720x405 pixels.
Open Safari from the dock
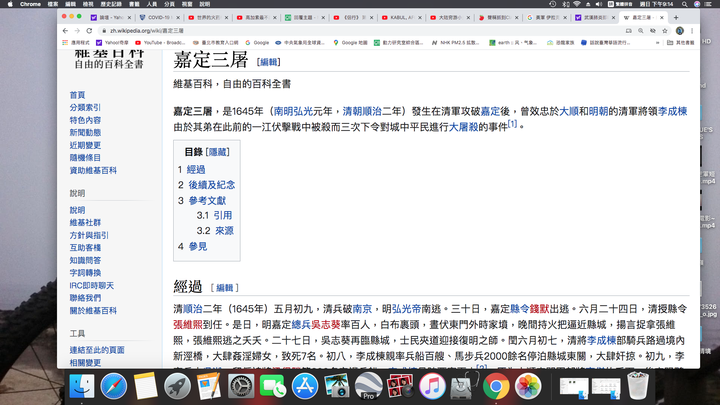[113, 386]
